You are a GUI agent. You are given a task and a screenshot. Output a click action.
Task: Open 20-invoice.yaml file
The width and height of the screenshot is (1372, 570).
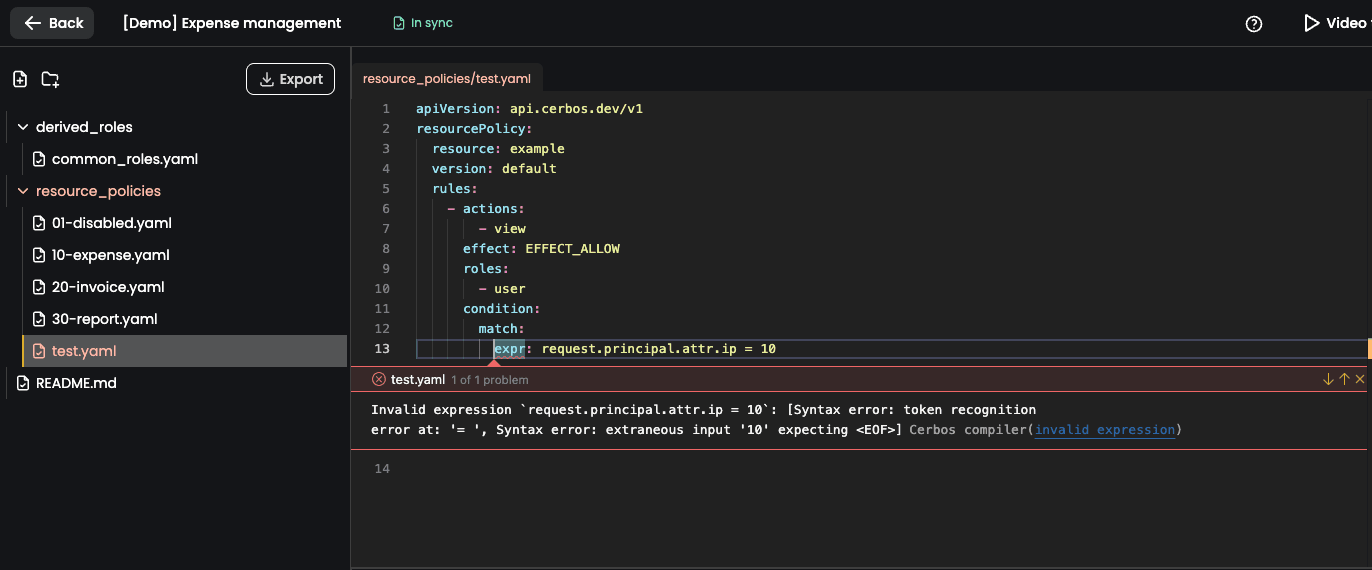pos(108,287)
